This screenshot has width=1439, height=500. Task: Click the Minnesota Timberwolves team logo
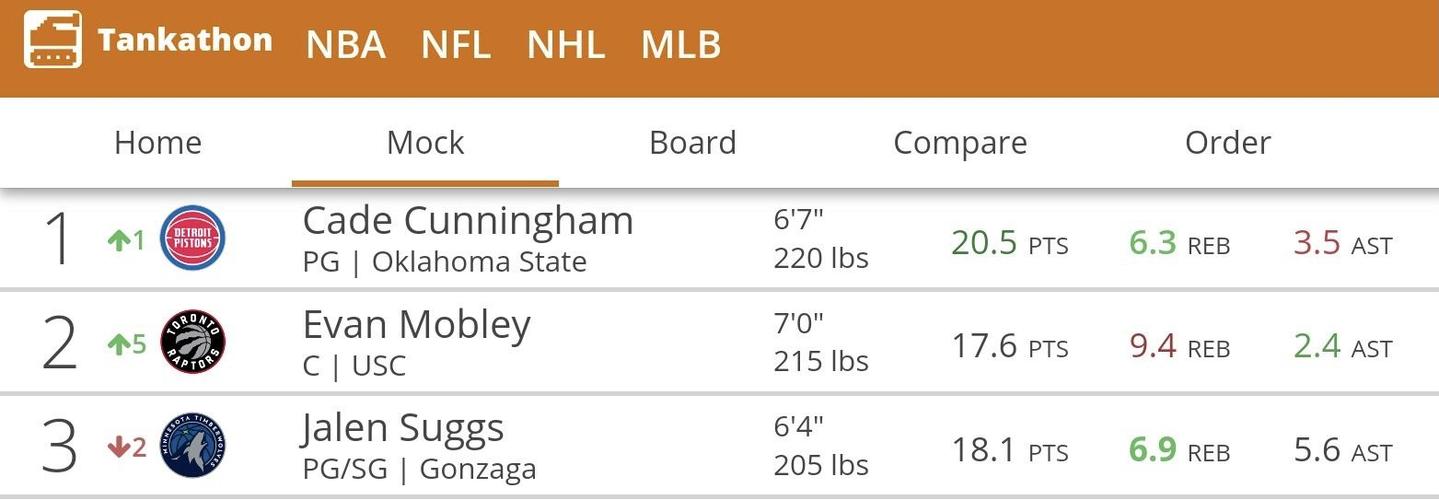pyautogui.click(x=193, y=446)
